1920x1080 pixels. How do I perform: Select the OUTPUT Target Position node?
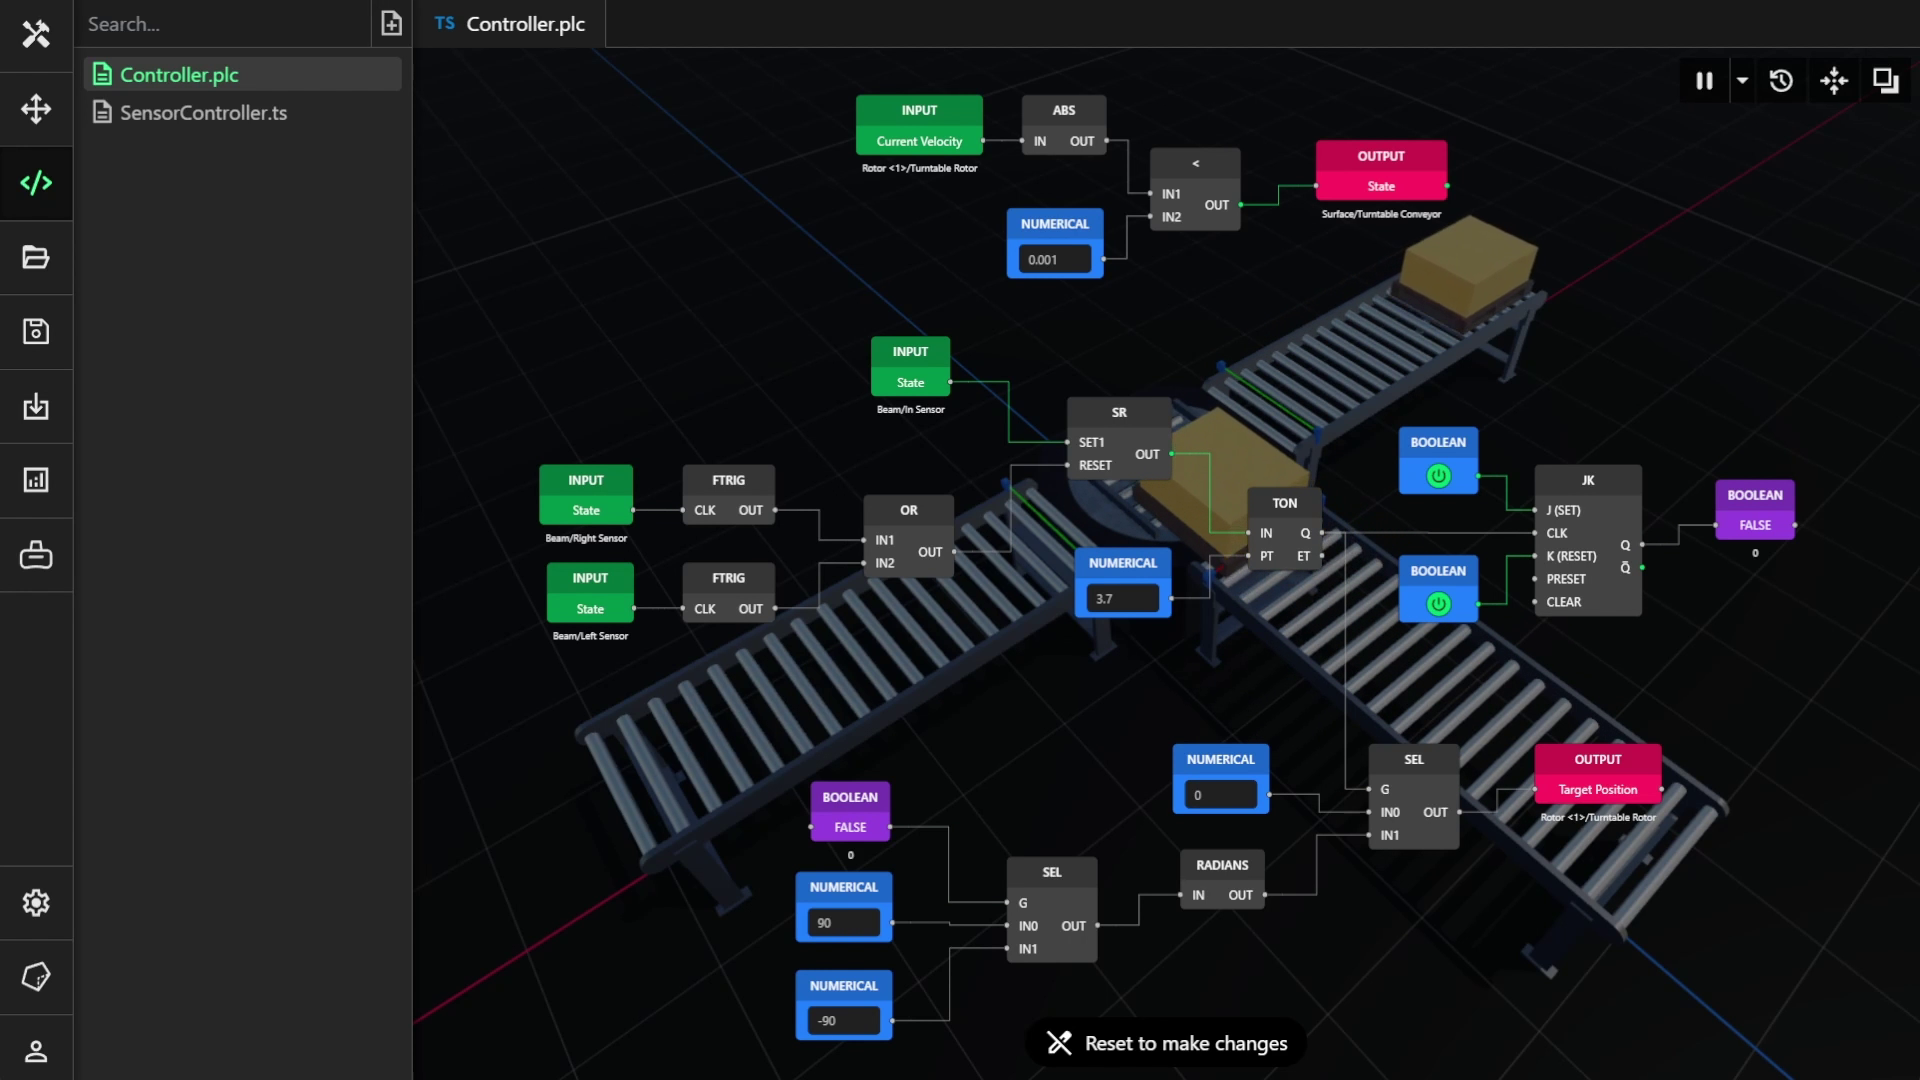[x=1598, y=774]
